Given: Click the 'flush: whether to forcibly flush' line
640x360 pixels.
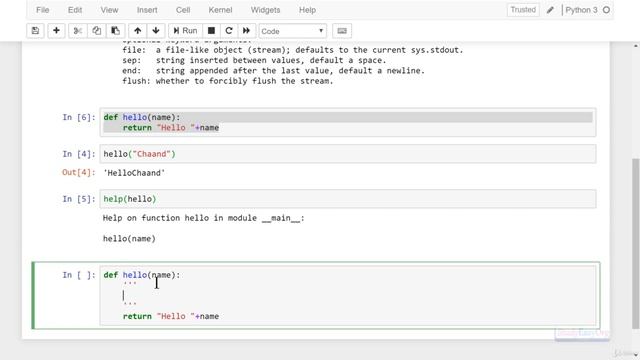Looking at the screenshot, I should (x=228, y=81).
